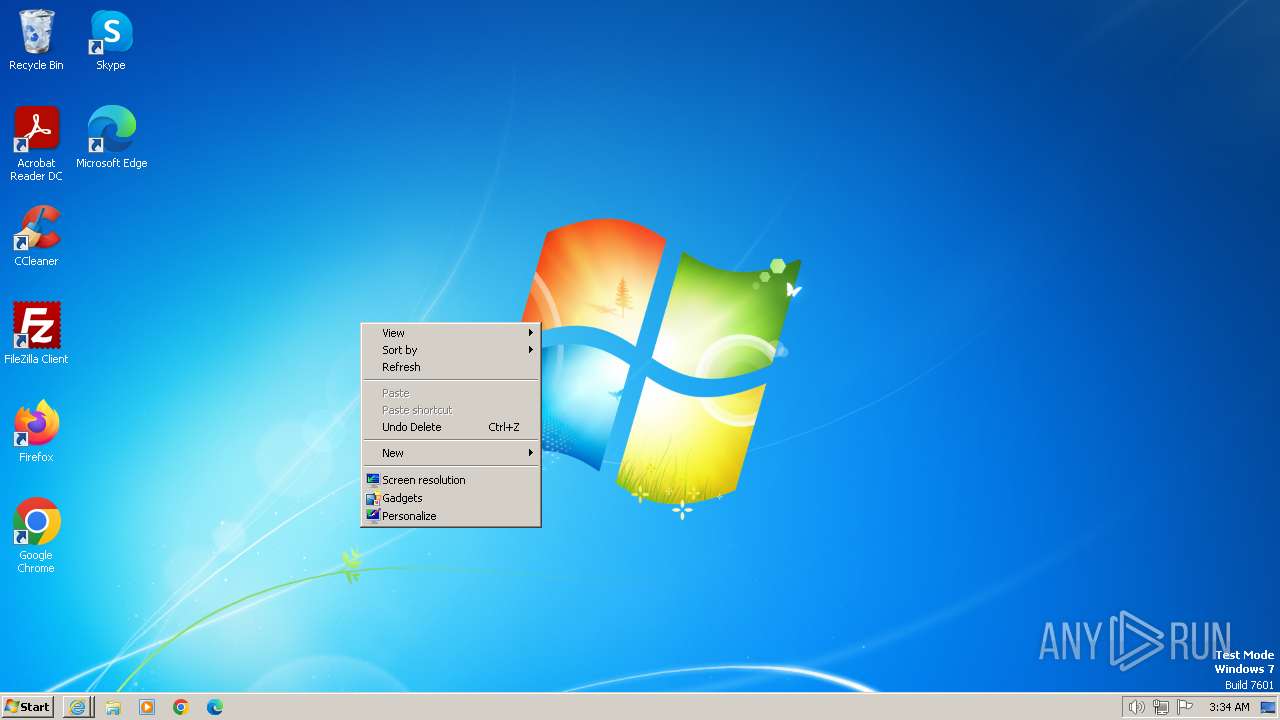Select the Skype desktop shortcut
Image resolution: width=1280 pixels, height=720 pixels.
[x=111, y=40]
